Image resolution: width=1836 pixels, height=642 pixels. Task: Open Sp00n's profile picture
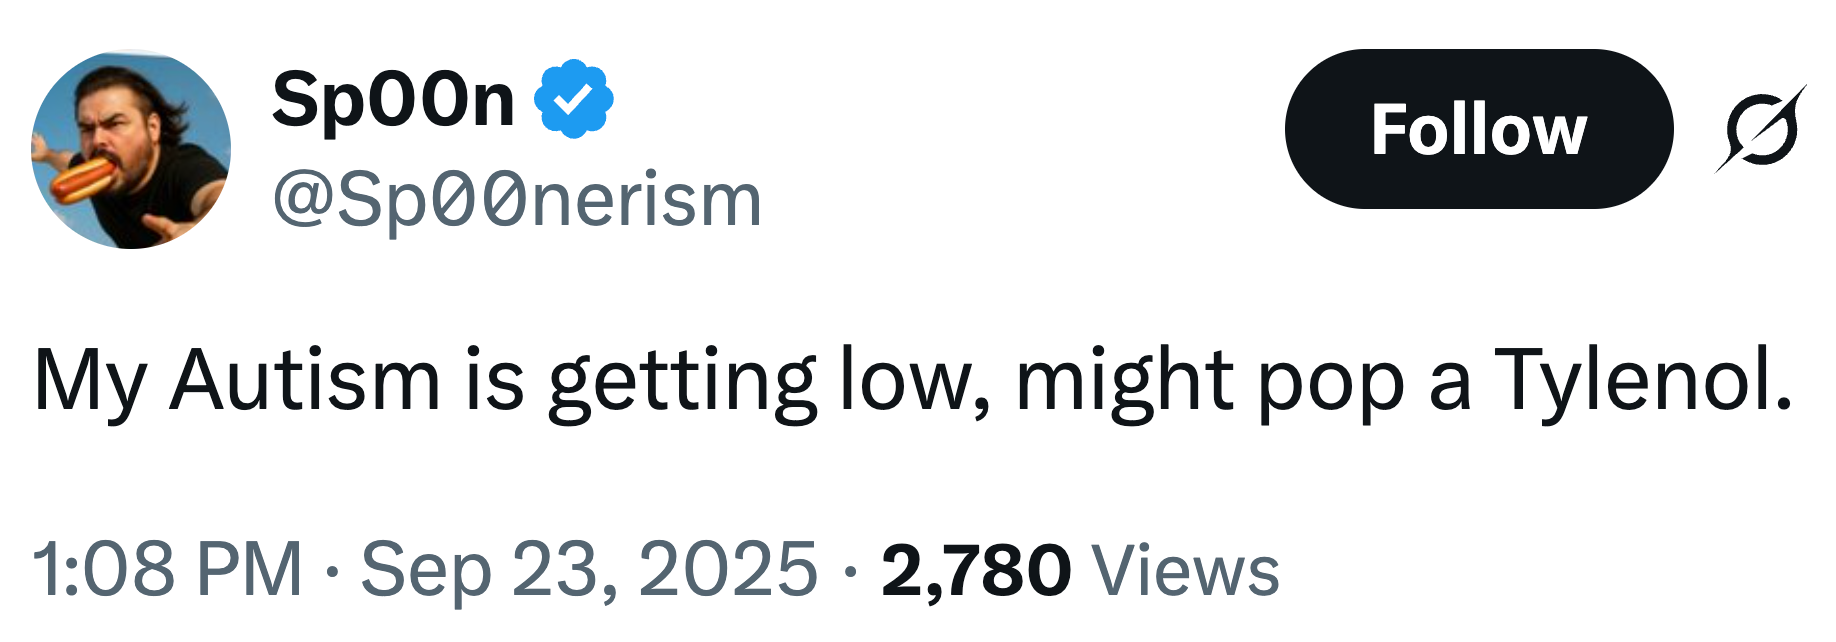131,150
